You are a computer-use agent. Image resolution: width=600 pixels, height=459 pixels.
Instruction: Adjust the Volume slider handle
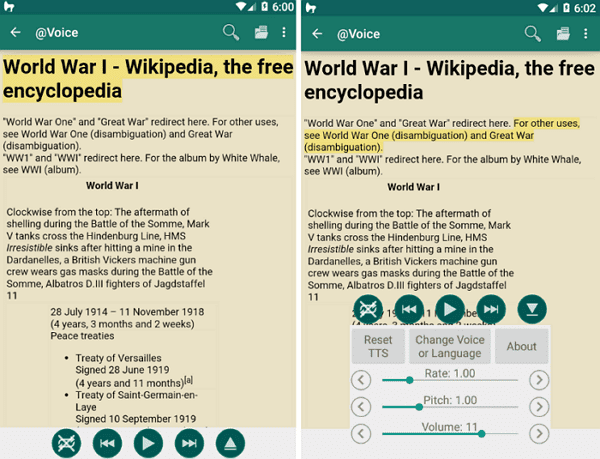[x=482, y=434]
